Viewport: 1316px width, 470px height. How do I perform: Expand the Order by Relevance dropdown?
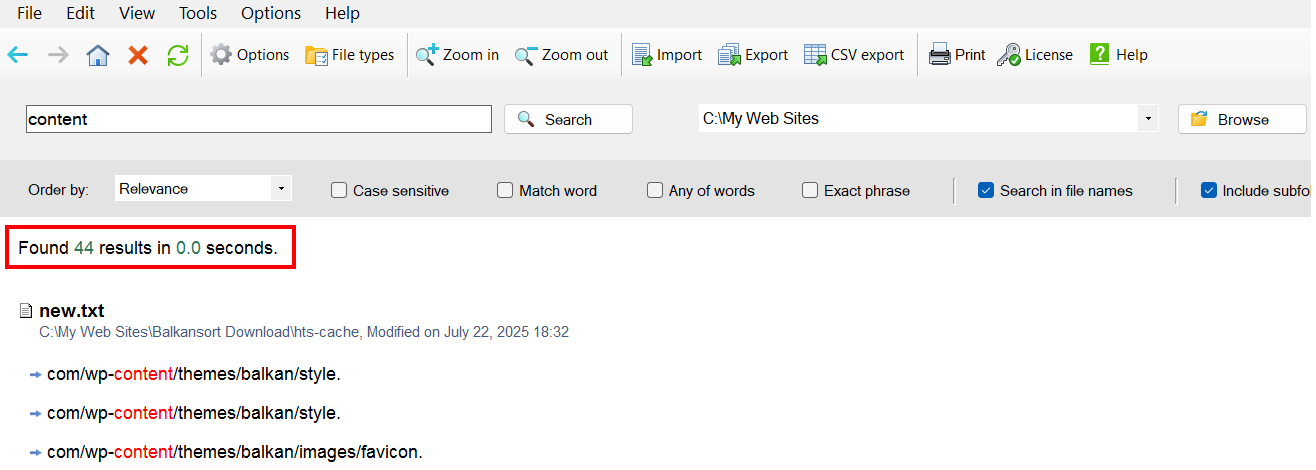203,188
